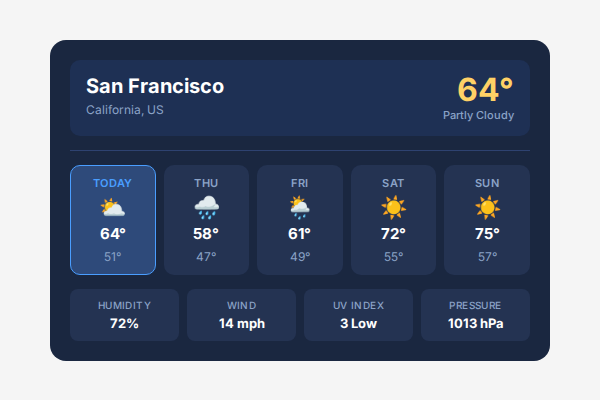Open the FRI forecast label

299,183
